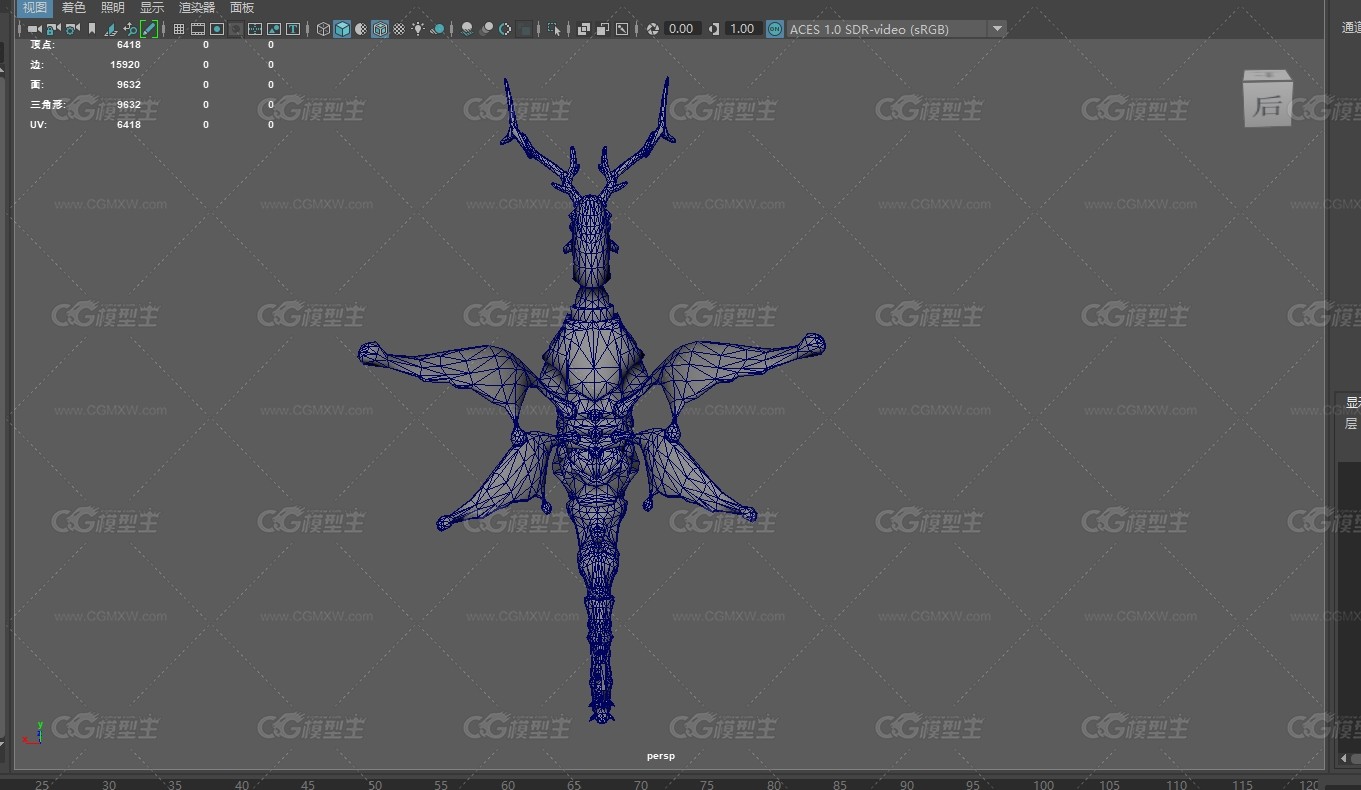
Task: Toggle the X-Ray display icon
Action: tap(584, 29)
